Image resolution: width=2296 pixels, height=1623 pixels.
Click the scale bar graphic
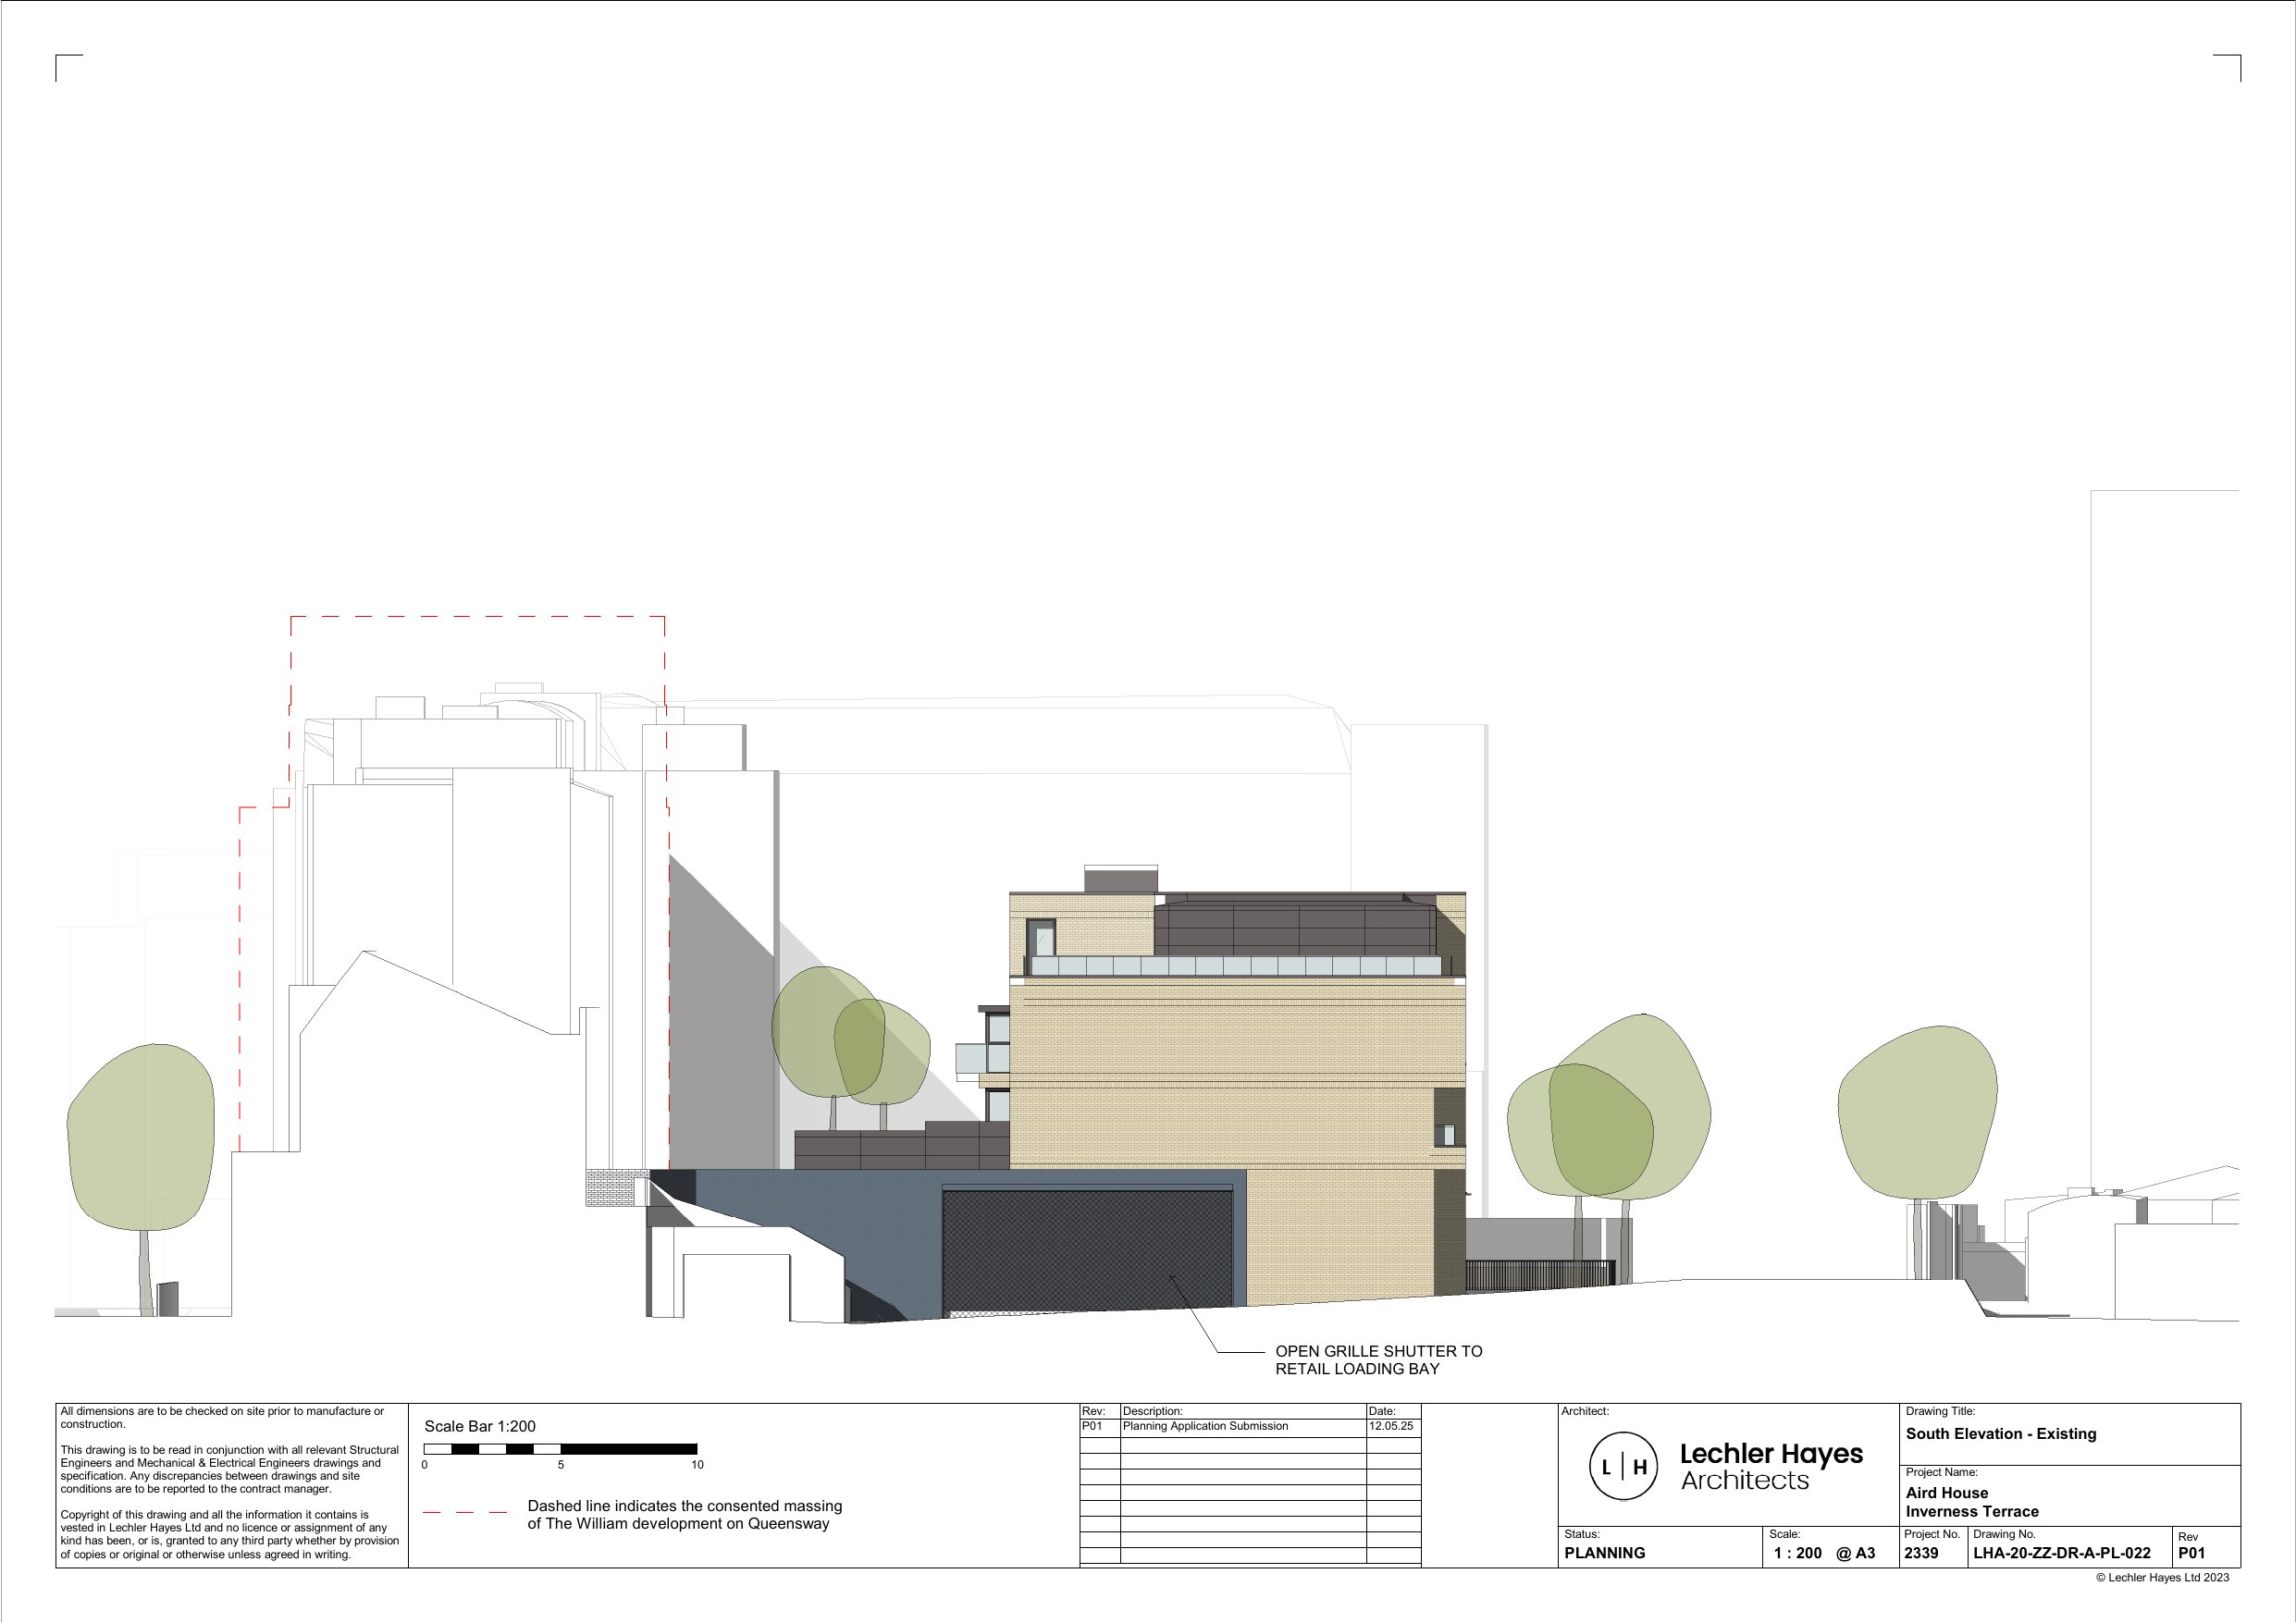(560, 1448)
